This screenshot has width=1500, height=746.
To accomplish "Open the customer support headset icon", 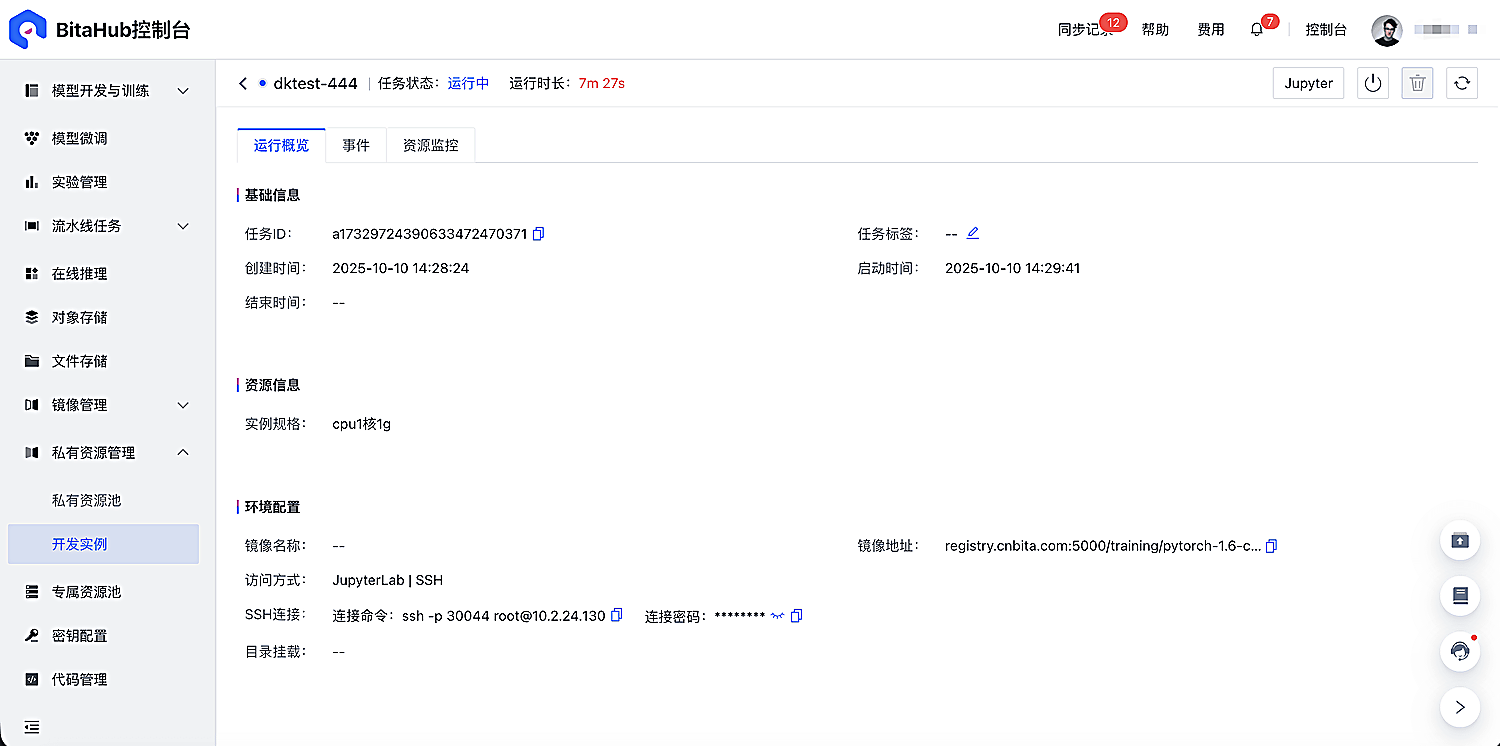I will click(x=1460, y=651).
